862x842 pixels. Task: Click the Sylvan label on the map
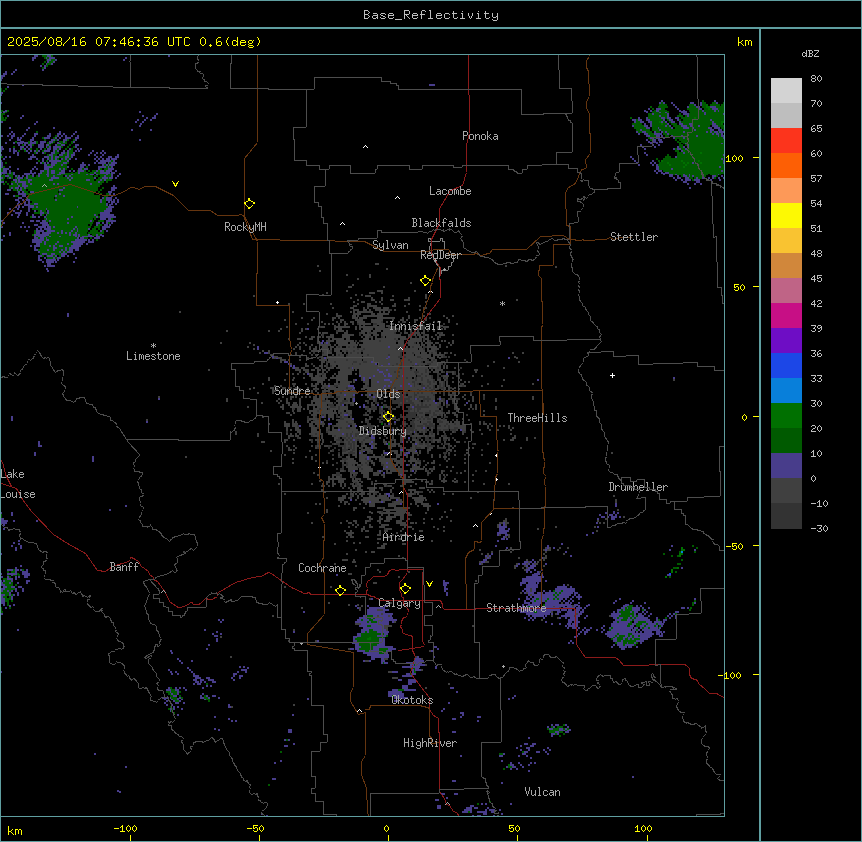[390, 245]
